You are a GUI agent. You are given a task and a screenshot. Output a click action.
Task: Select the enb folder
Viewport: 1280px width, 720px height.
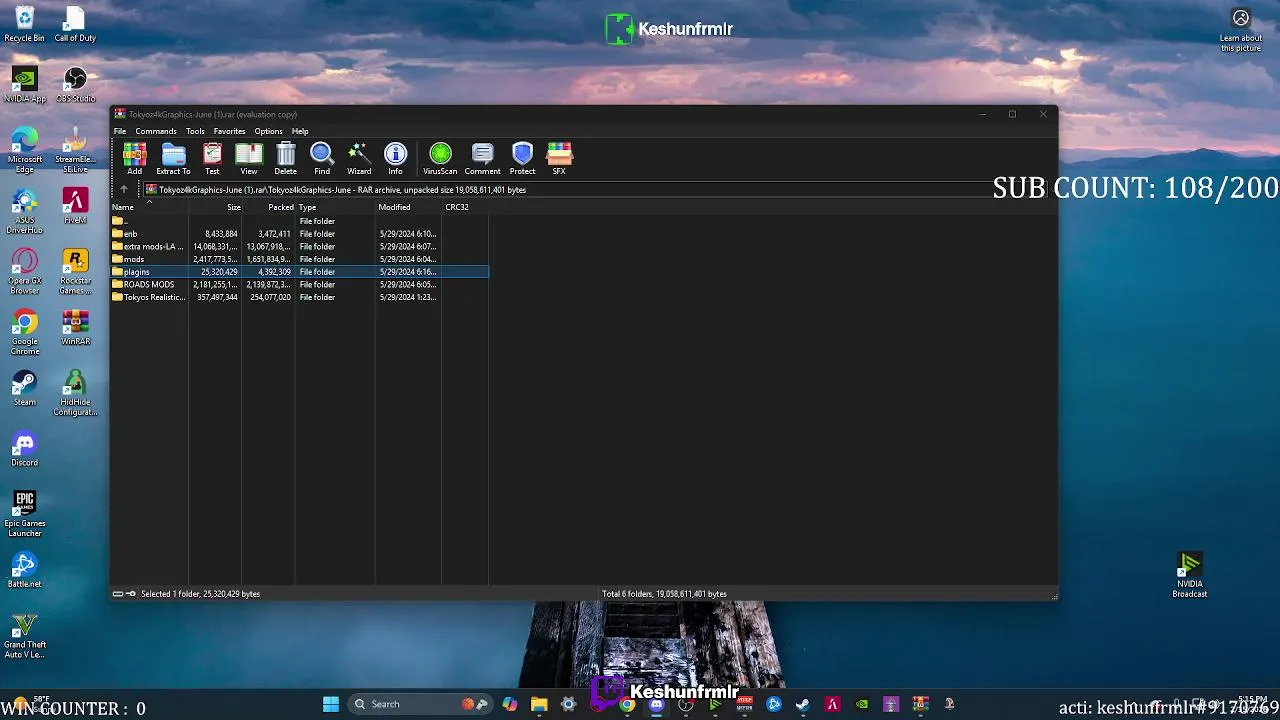[299, 234]
